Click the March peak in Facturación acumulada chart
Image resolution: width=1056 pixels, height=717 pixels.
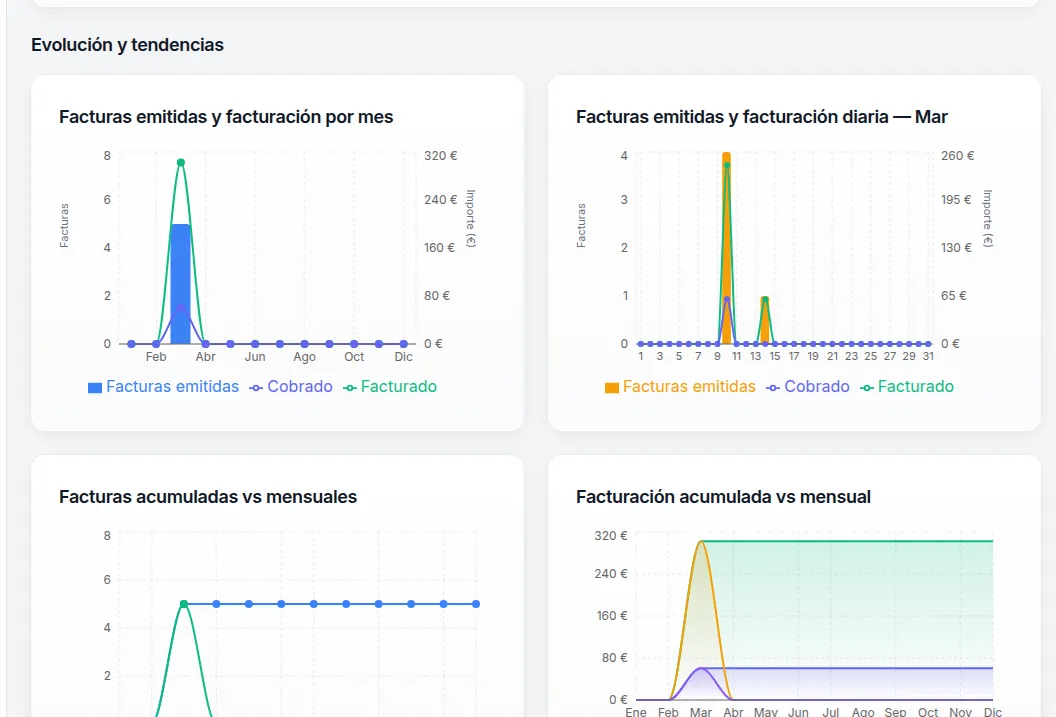pyautogui.click(x=701, y=540)
